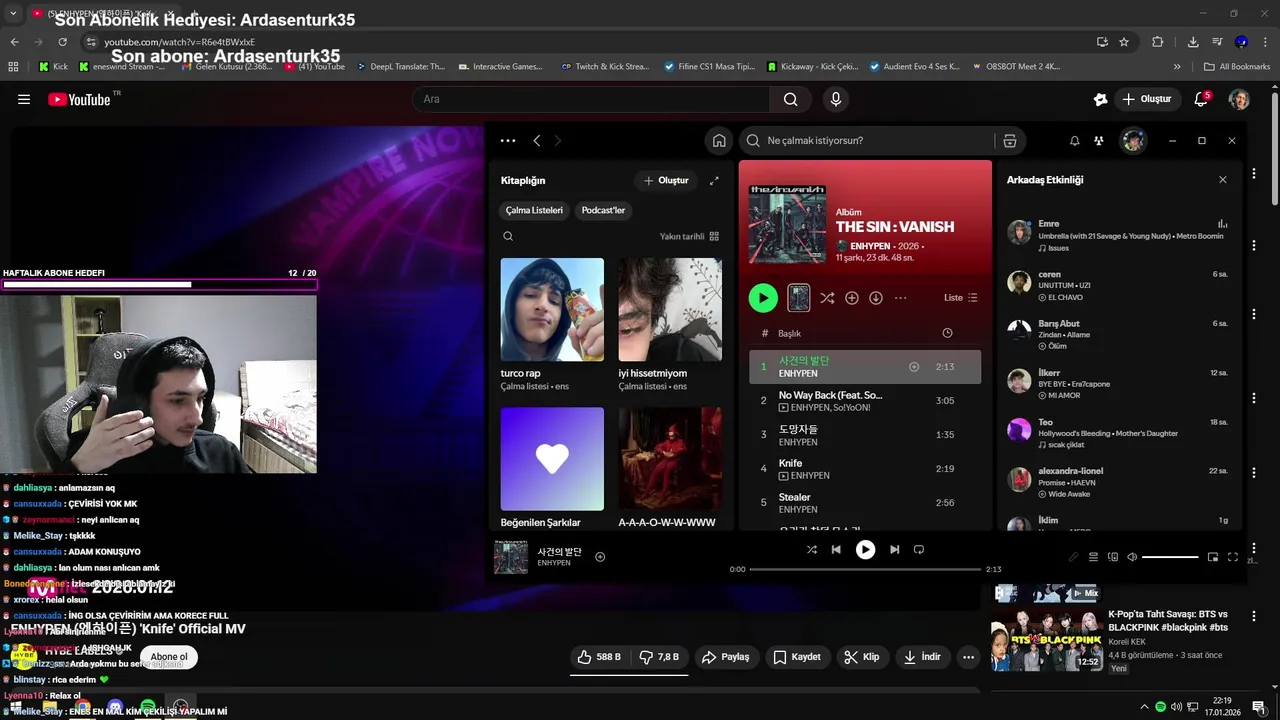Save the album to library plus icon

click(x=852, y=298)
